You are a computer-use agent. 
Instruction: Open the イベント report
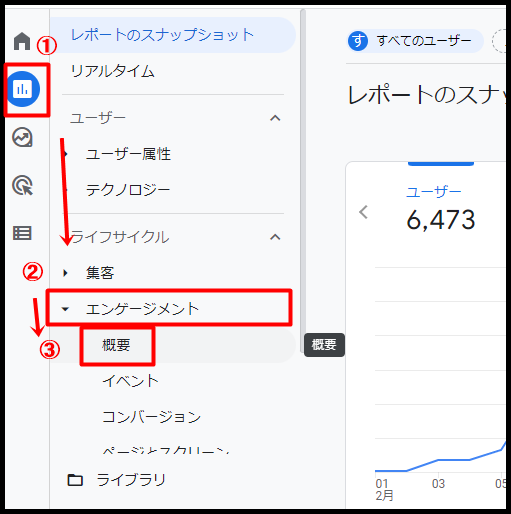tap(130, 381)
